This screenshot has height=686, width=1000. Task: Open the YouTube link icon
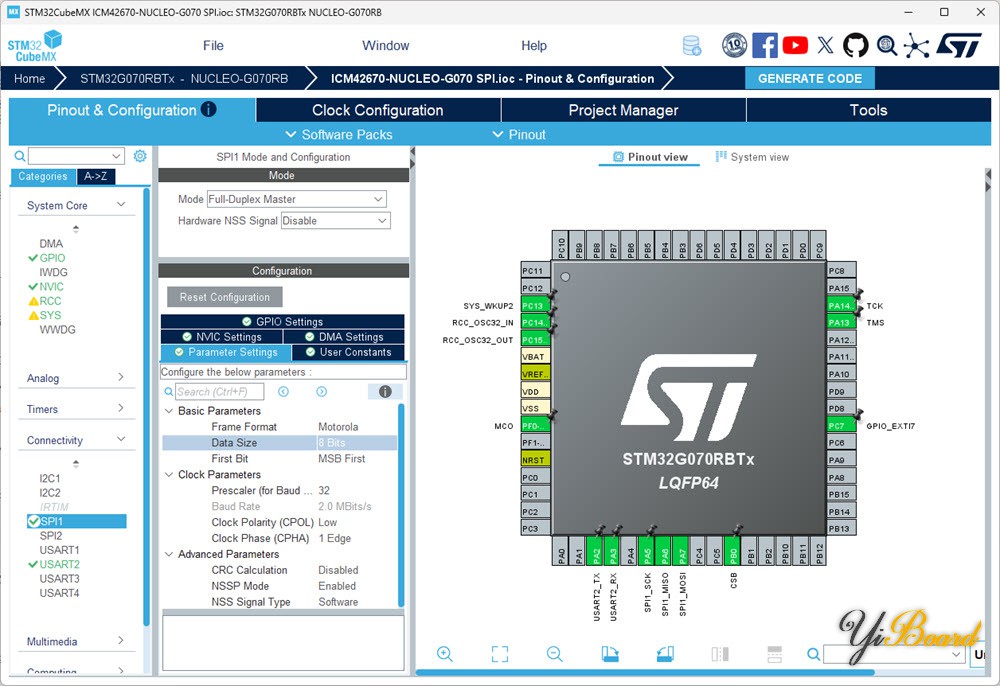(795, 45)
